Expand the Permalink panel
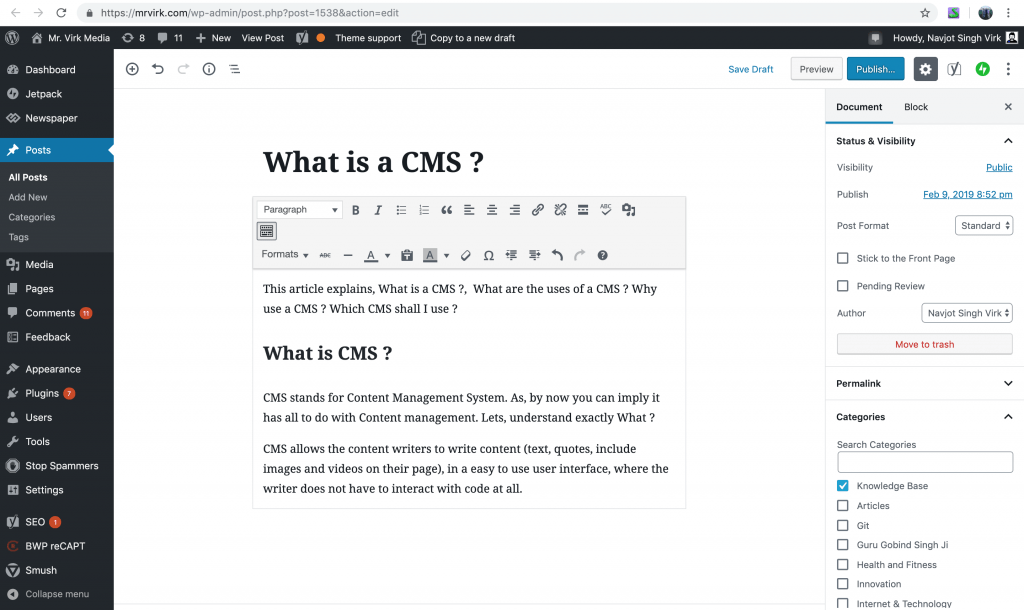 (x=1008, y=383)
